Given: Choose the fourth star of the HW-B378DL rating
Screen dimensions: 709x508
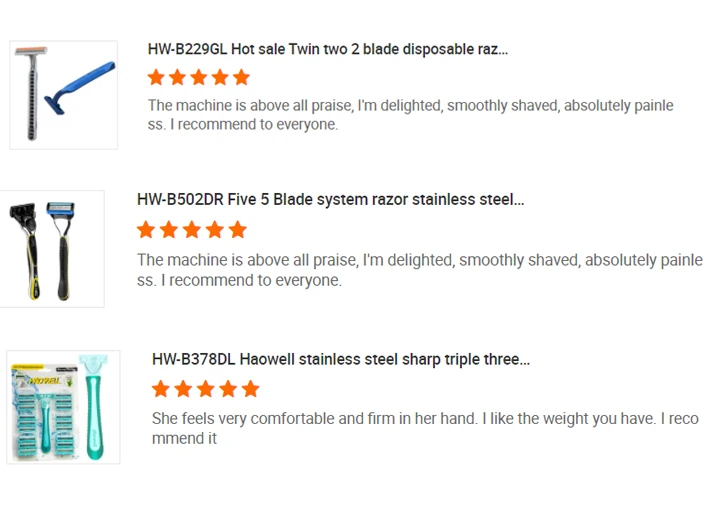Looking at the screenshot, I should coord(228,389).
